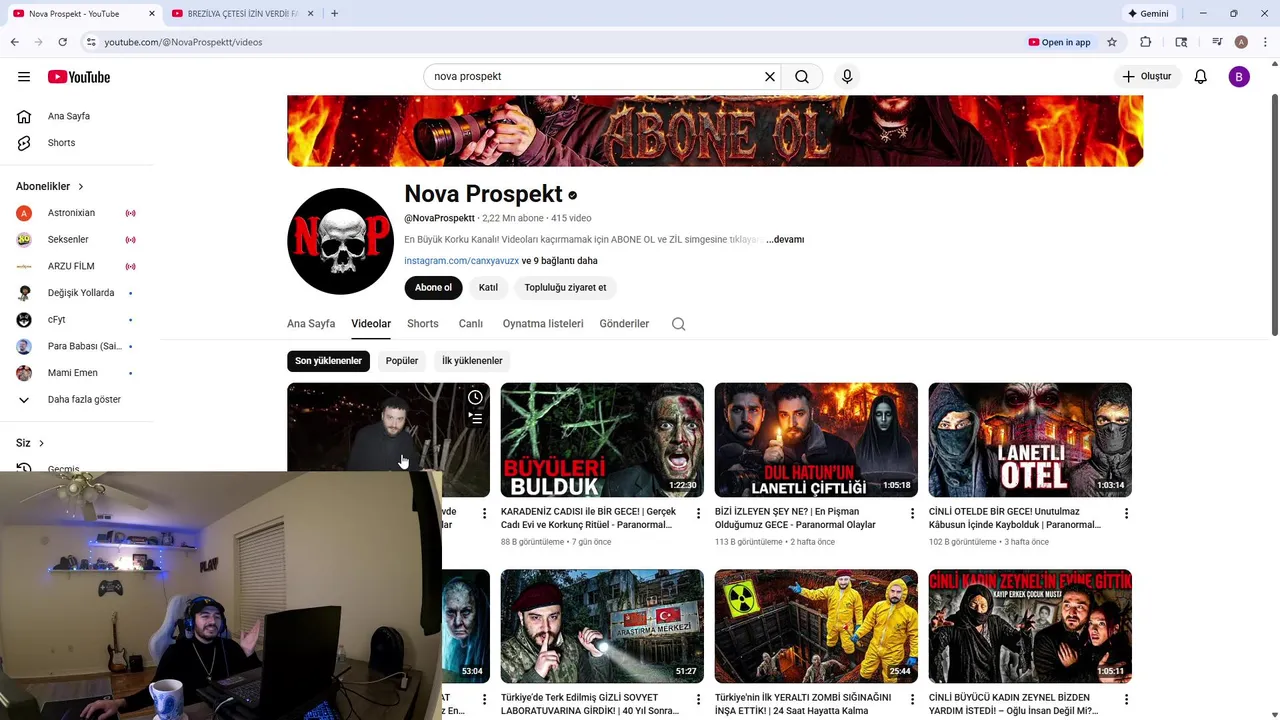Open Chrome three-dot menu

coord(1265,42)
